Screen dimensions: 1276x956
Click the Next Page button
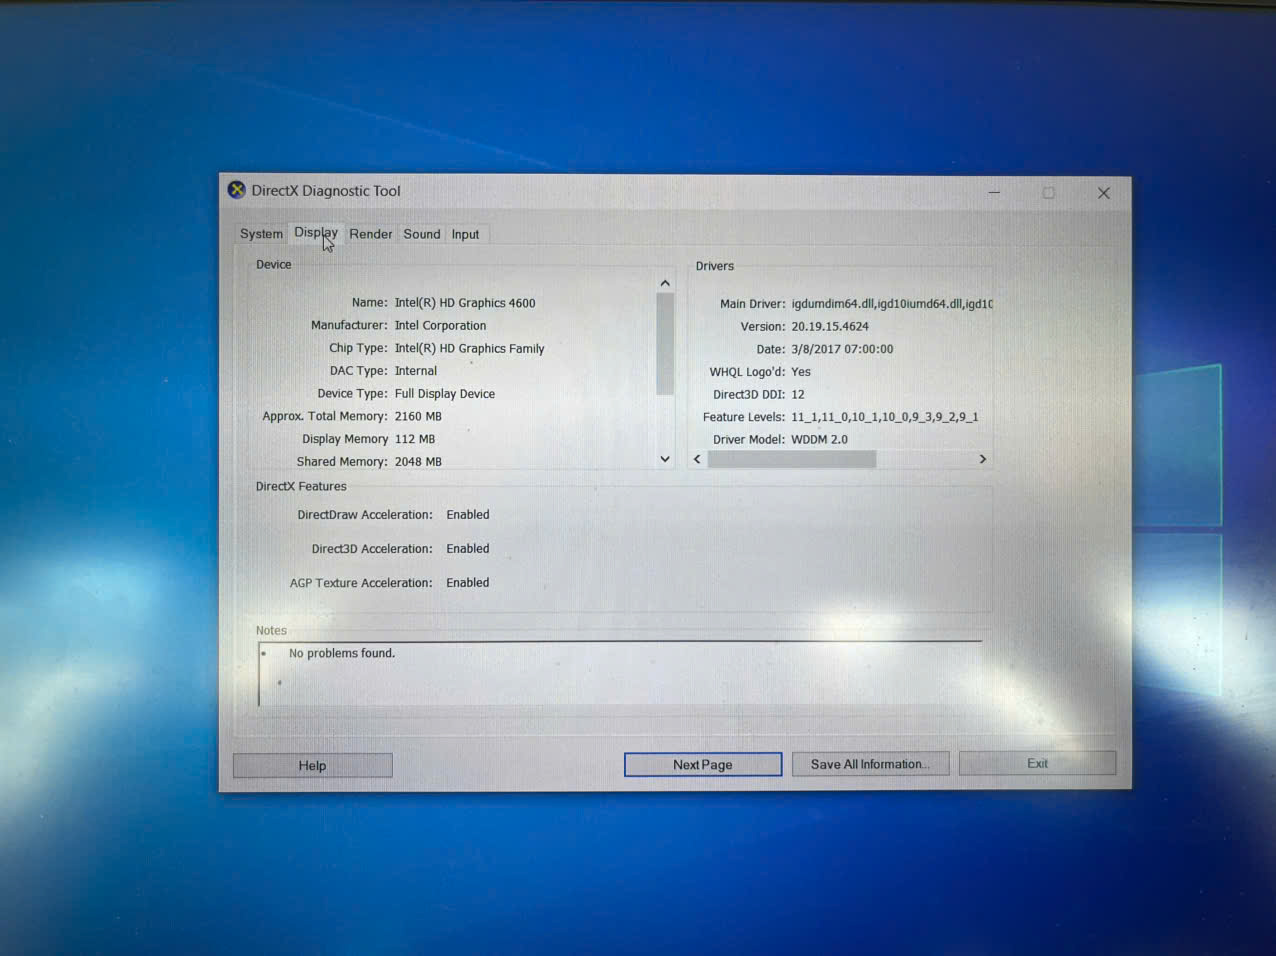coord(702,765)
